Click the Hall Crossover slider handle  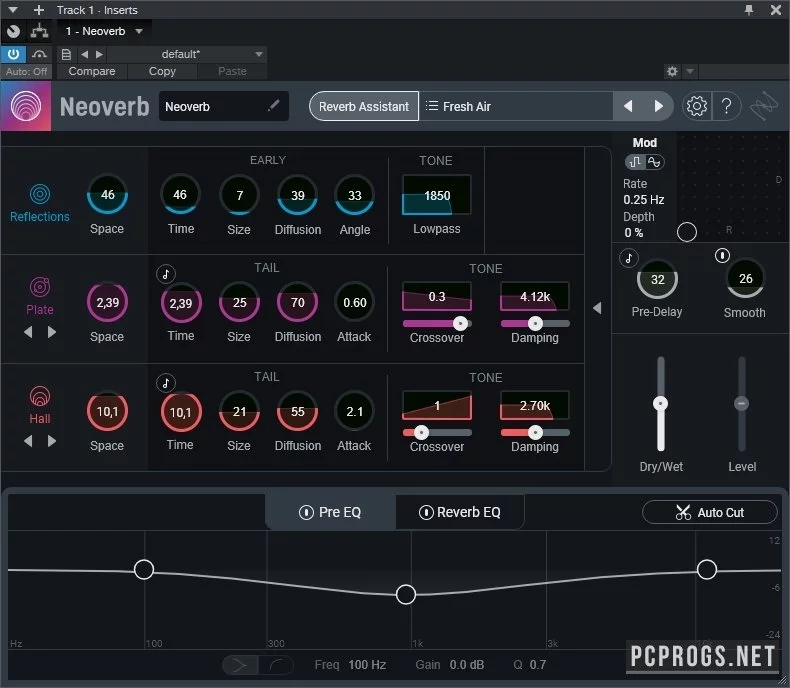(x=421, y=432)
